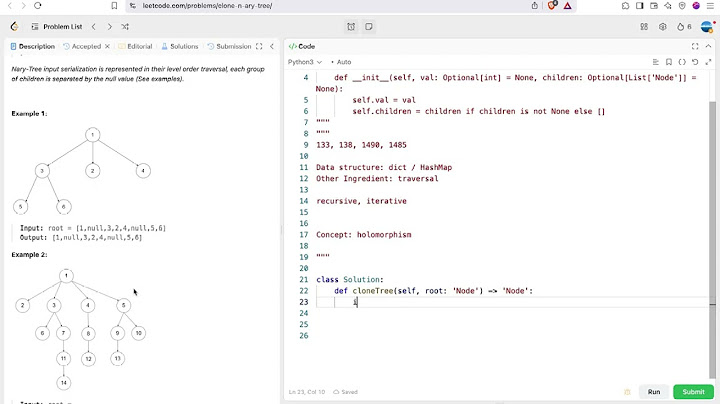Open the user profile avatar
This screenshot has width=720, height=404.
click(x=707, y=27)
